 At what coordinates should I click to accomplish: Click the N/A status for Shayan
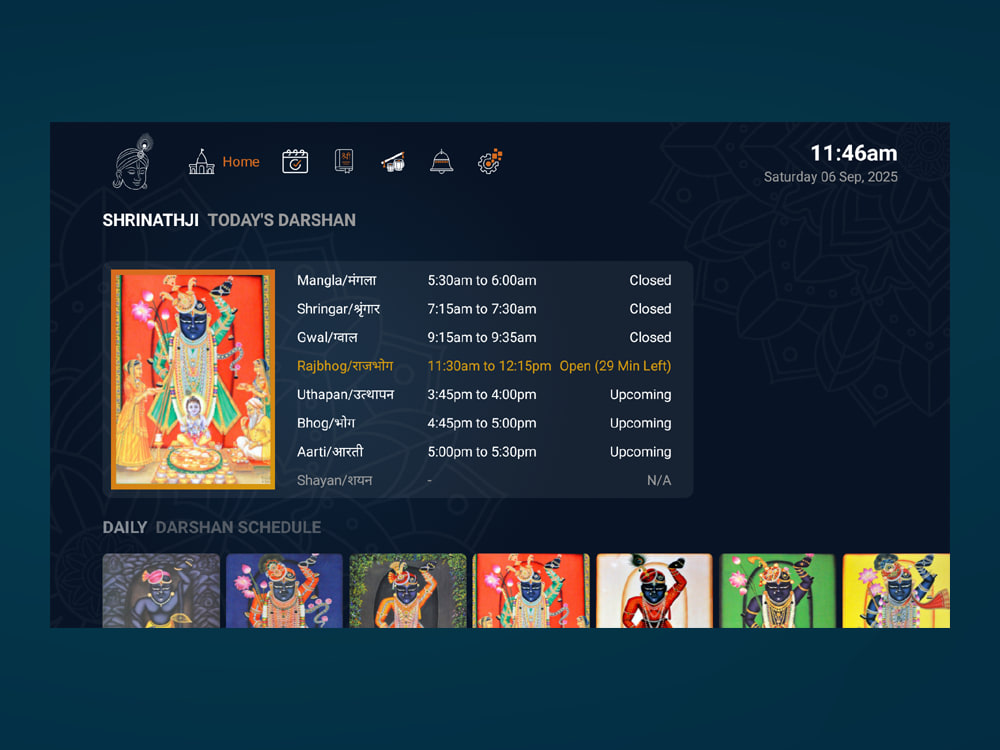click(659, 481)
